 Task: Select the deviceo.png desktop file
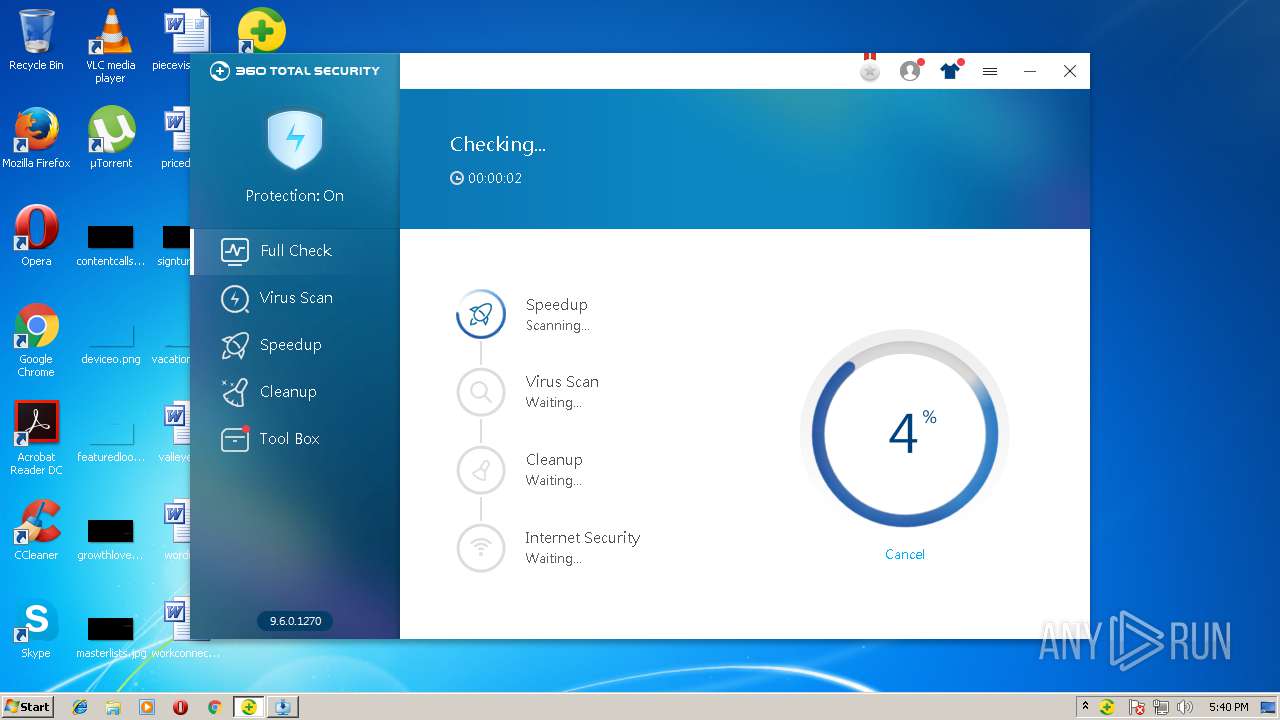(x=110, y=340)
